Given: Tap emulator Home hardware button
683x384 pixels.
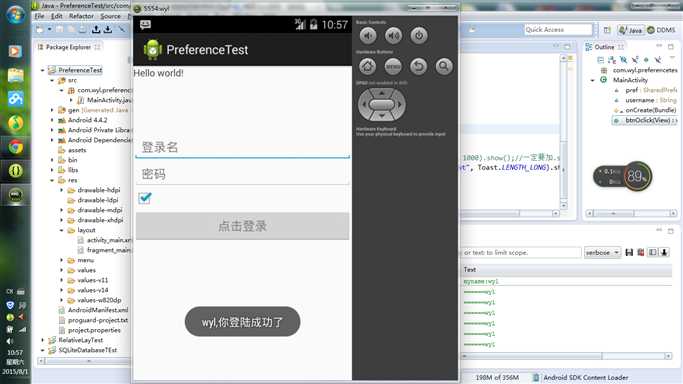Looking at the screenshot, I should point(368,67).
